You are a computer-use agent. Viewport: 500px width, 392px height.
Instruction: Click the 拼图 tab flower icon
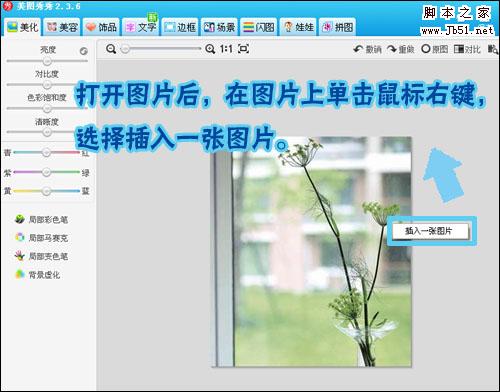coord(327,27)
